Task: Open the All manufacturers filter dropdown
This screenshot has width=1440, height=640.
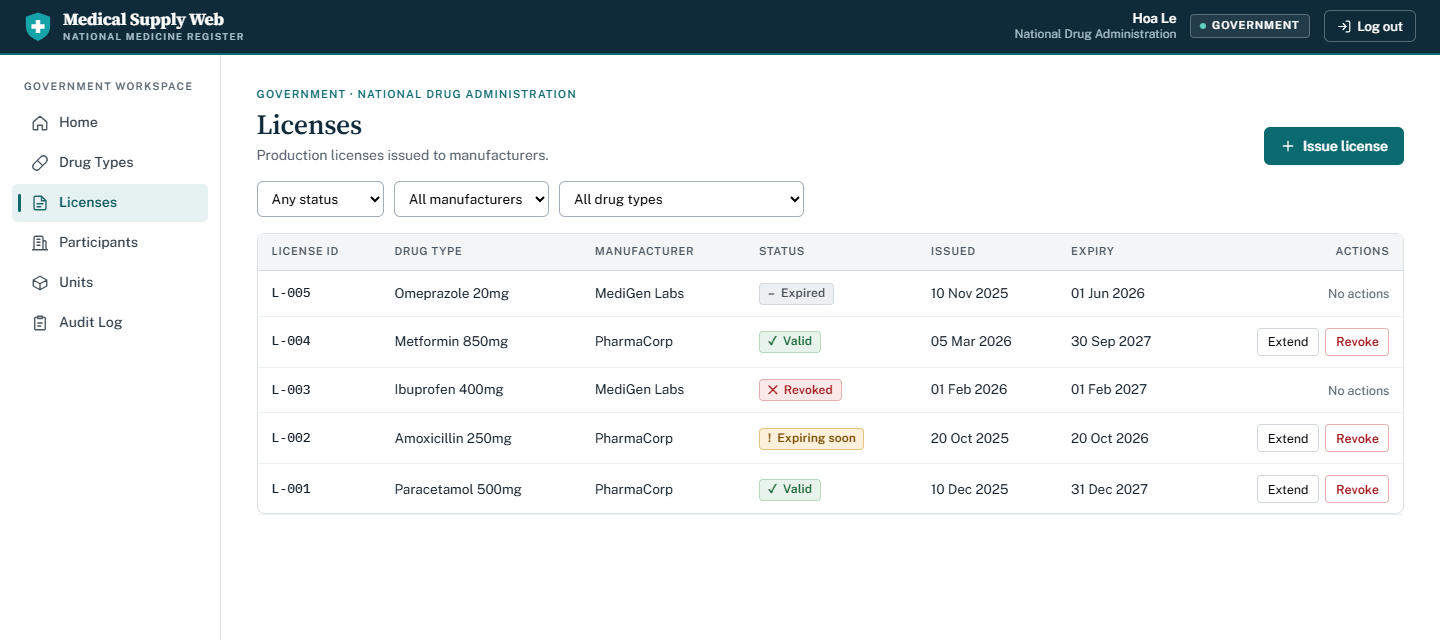Action: point(471,199)
